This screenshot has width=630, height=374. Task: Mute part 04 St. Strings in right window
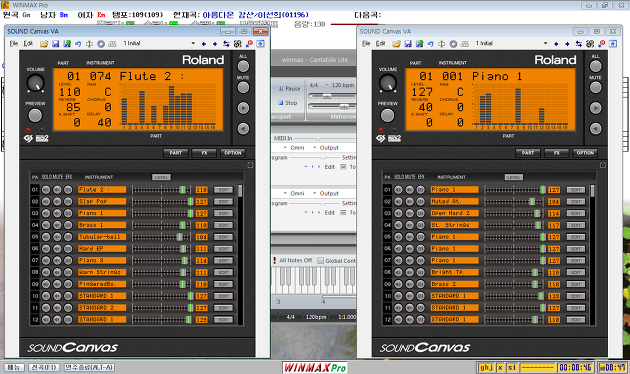409,225
